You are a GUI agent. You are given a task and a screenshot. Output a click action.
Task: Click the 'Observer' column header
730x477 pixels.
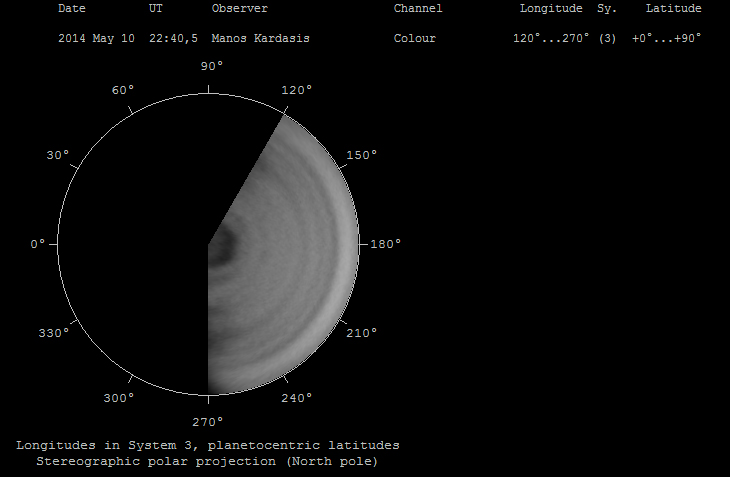(x=240, y=8)
